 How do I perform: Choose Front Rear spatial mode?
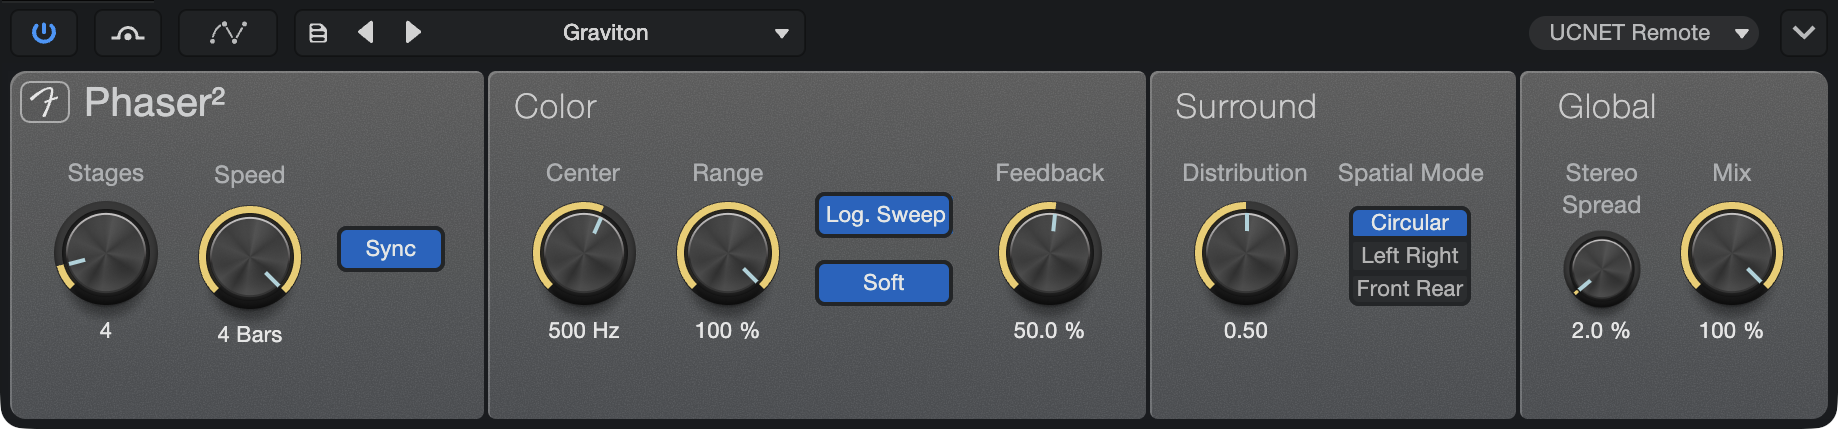(x=1410, y=288)
